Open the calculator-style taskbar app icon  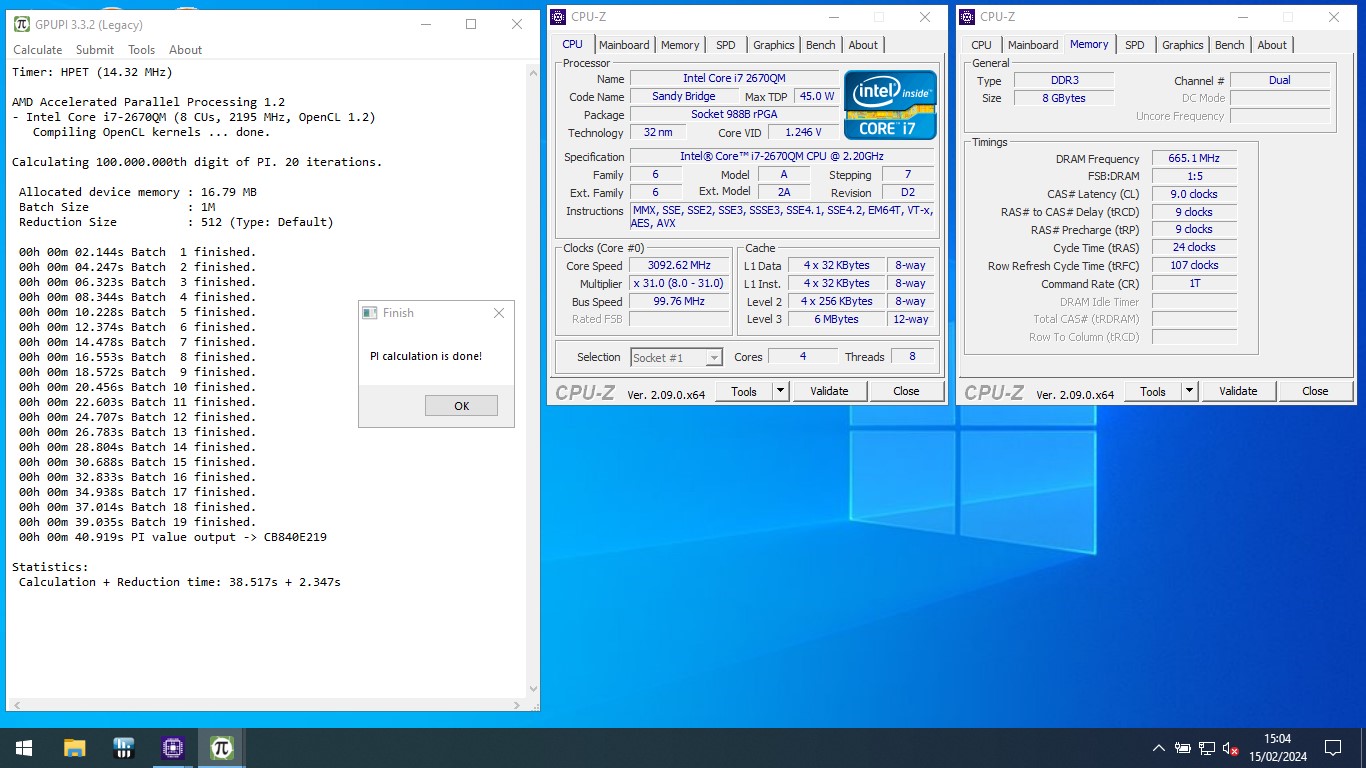click(124, 747)
